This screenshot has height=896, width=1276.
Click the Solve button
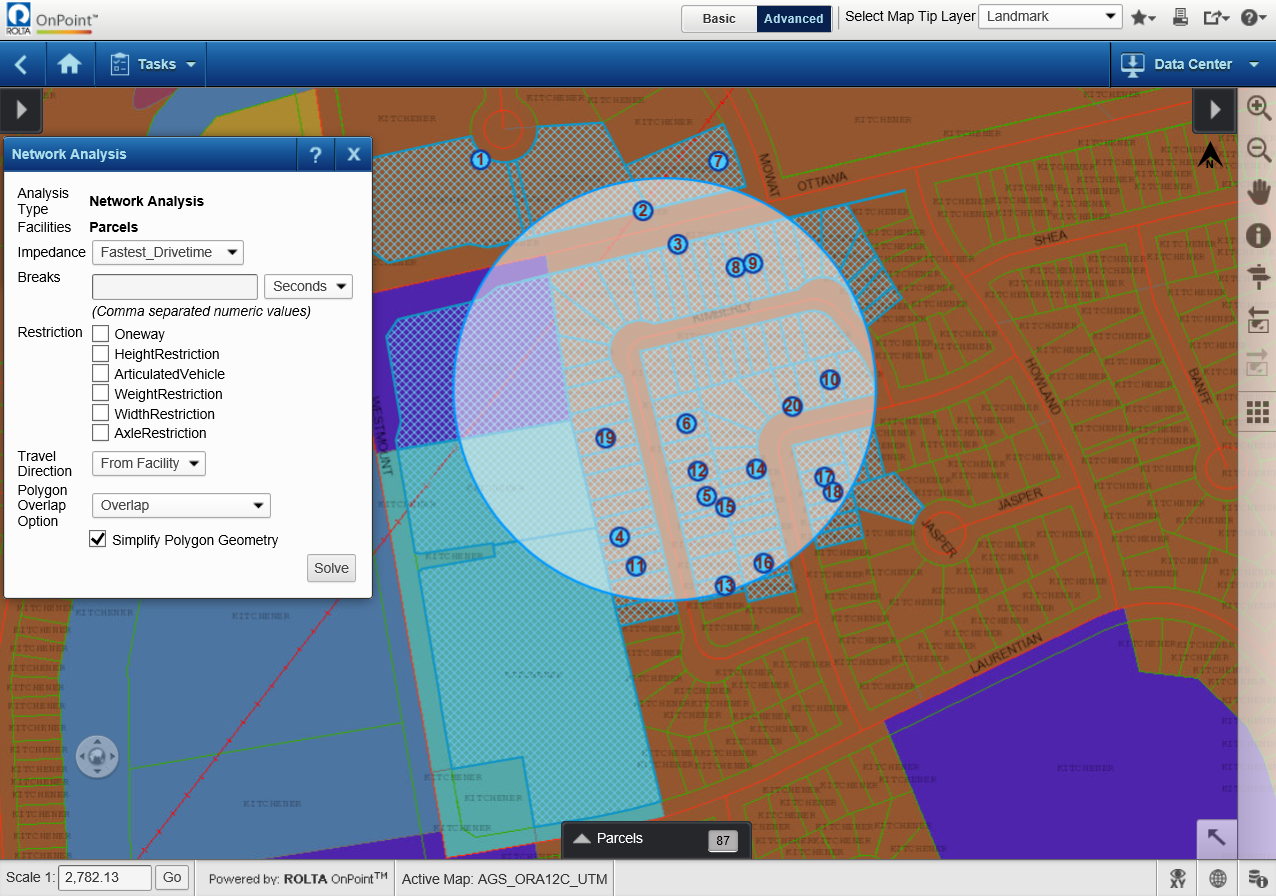(x=331, y=568)
